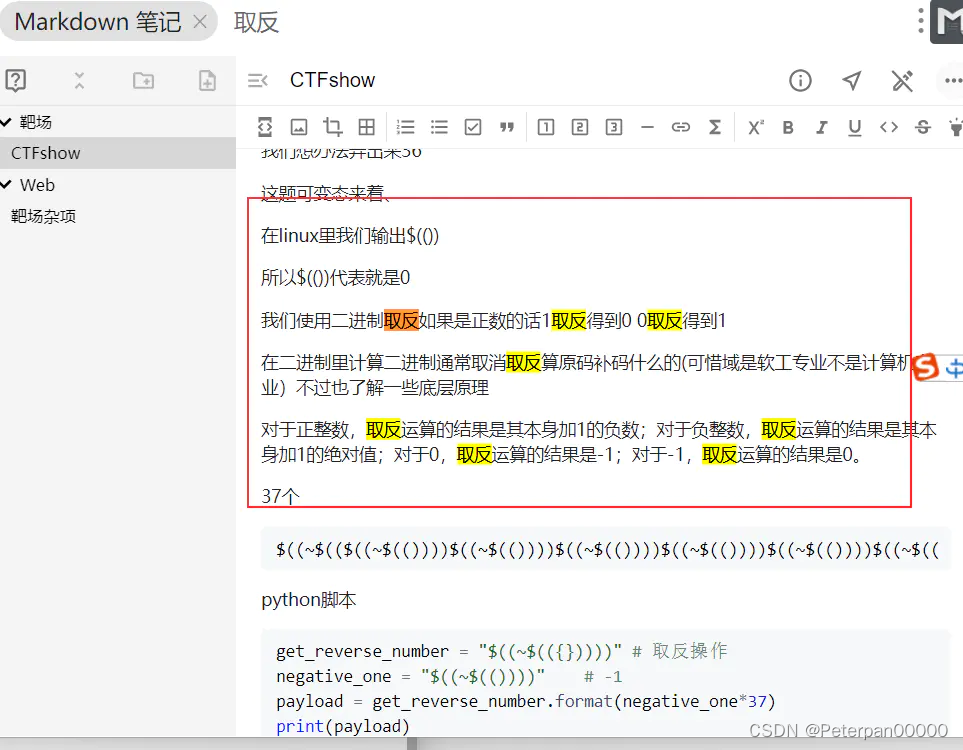The image size is (963, 750).
Task: Switch to the Markdown 笔记 tab
Action: 98,22
